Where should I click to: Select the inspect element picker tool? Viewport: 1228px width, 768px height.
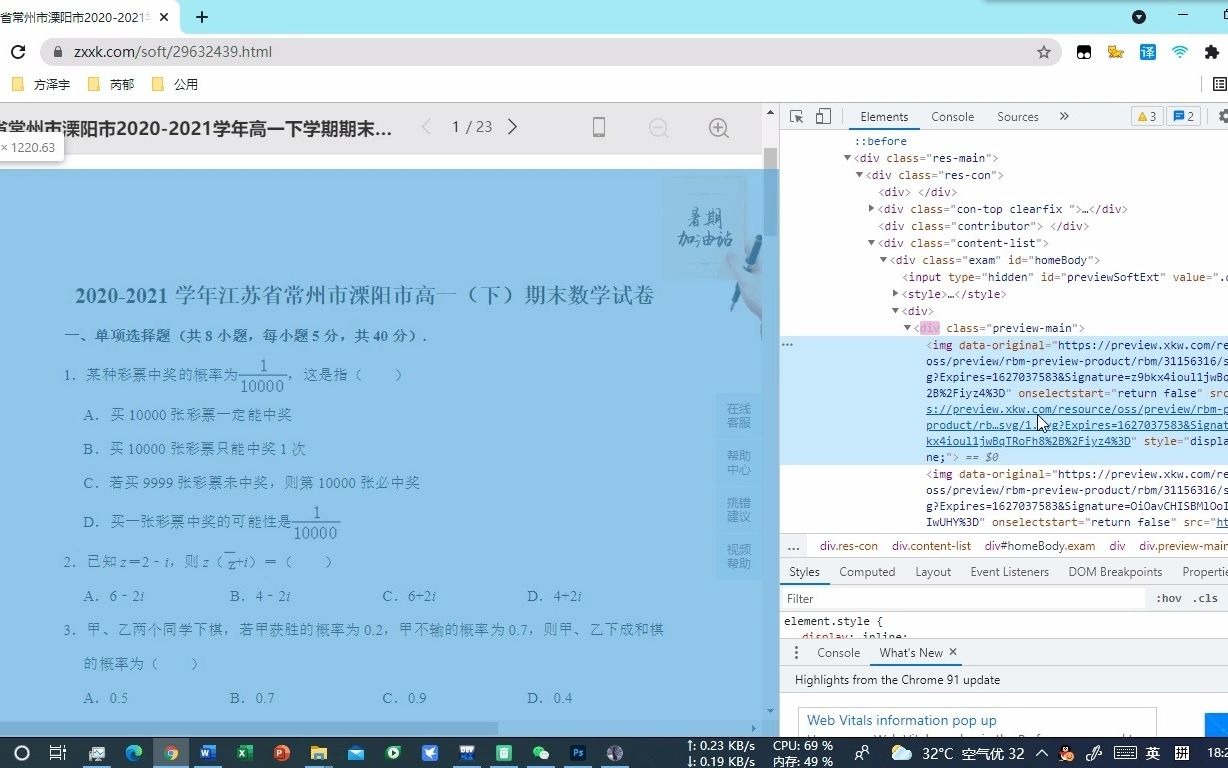tap(796, 117)
